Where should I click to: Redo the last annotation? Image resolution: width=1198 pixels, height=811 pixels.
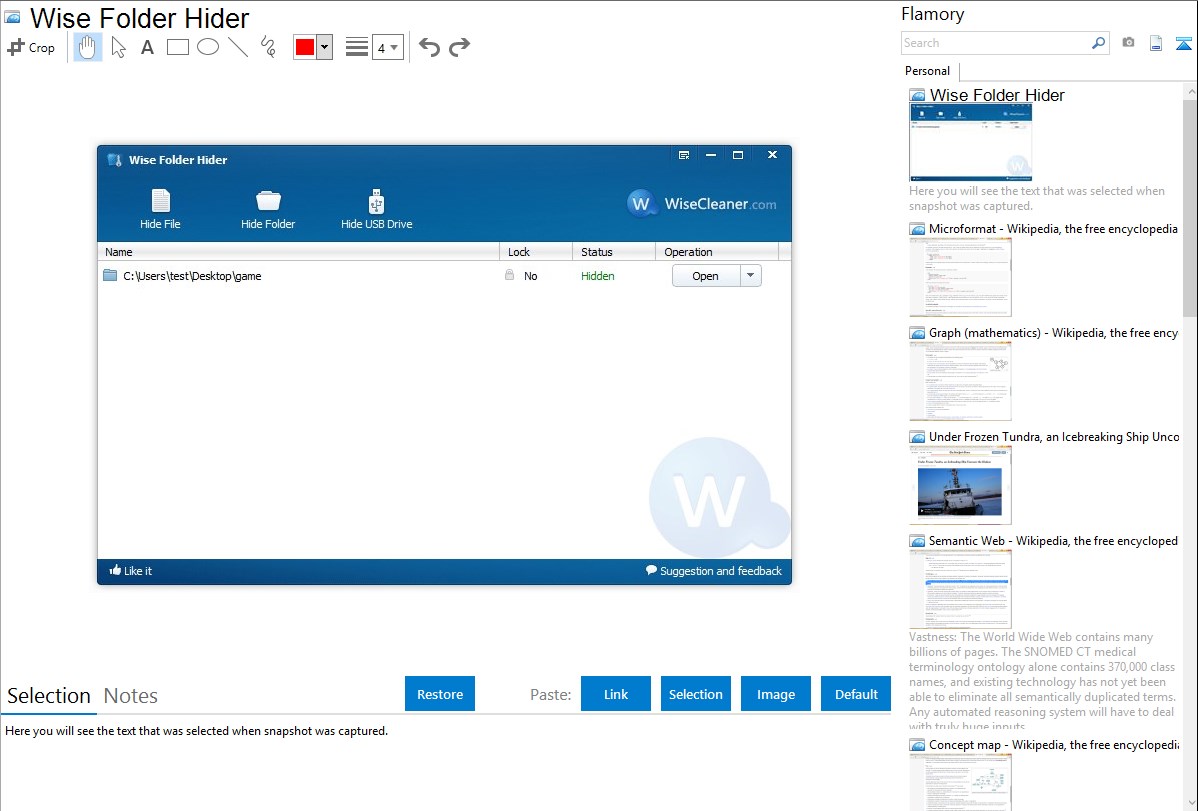459,47
